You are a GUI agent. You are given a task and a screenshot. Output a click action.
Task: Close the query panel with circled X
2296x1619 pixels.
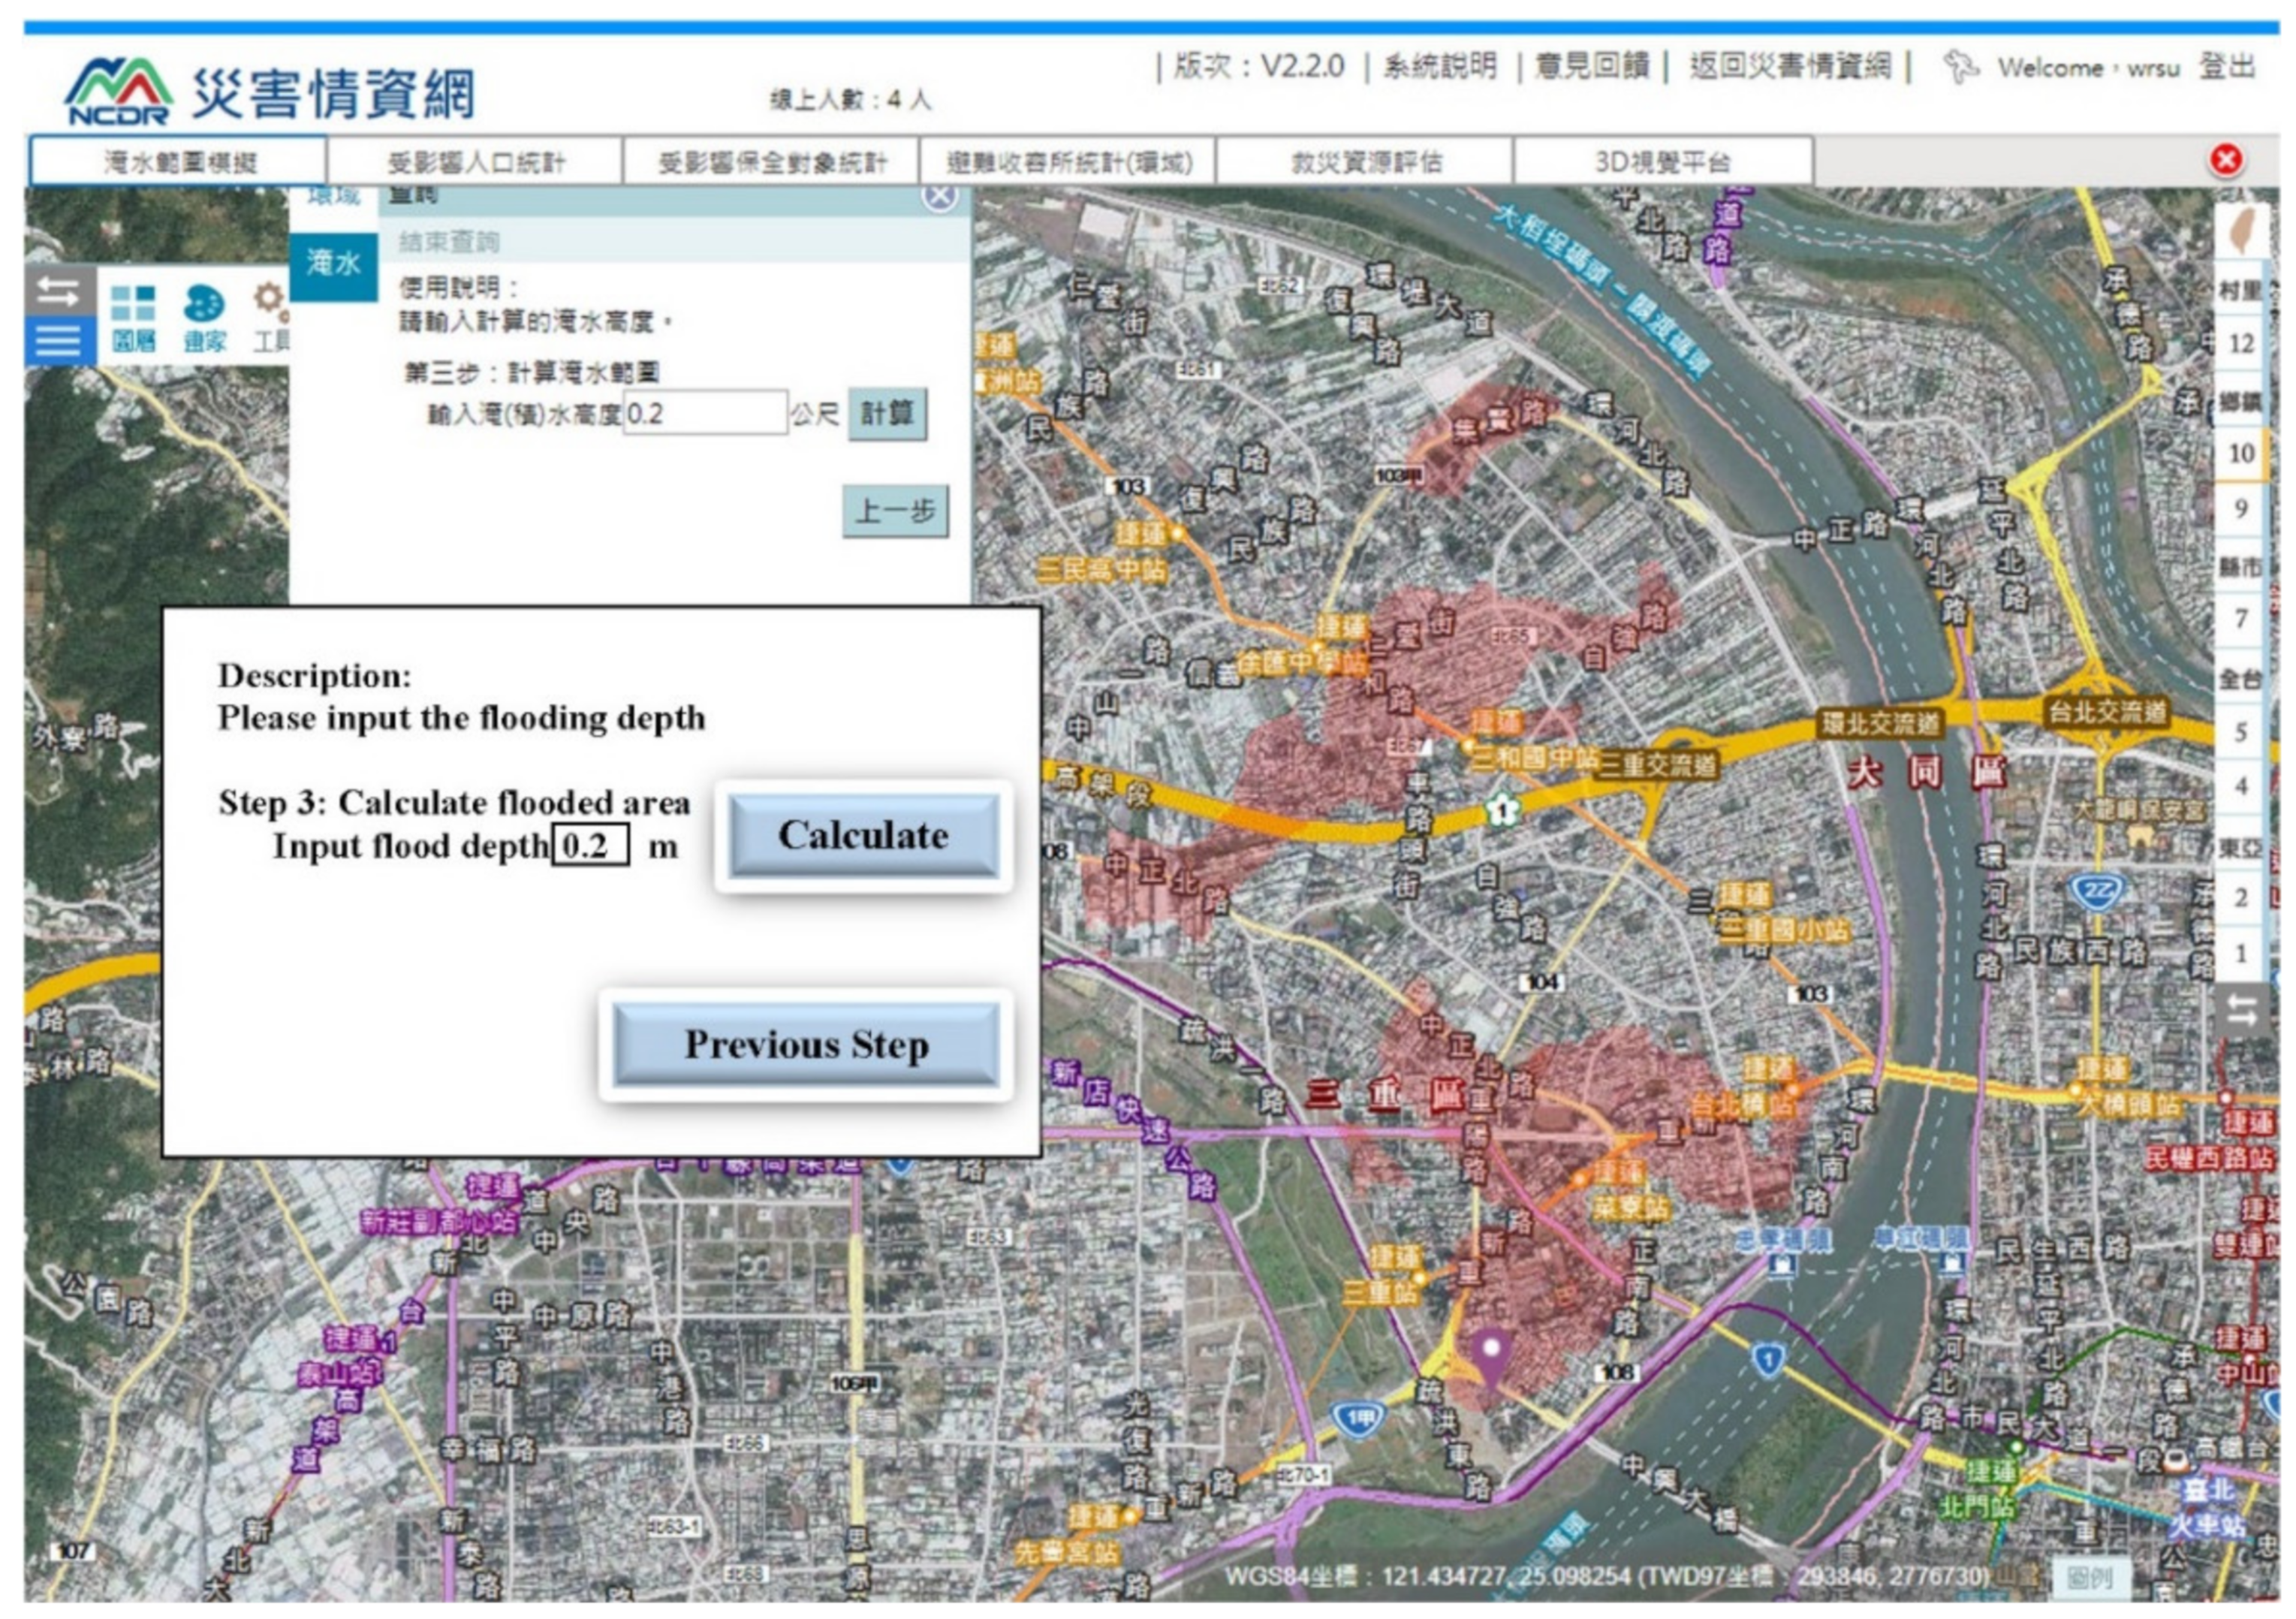pyautogui.click(x=939, y=196)
